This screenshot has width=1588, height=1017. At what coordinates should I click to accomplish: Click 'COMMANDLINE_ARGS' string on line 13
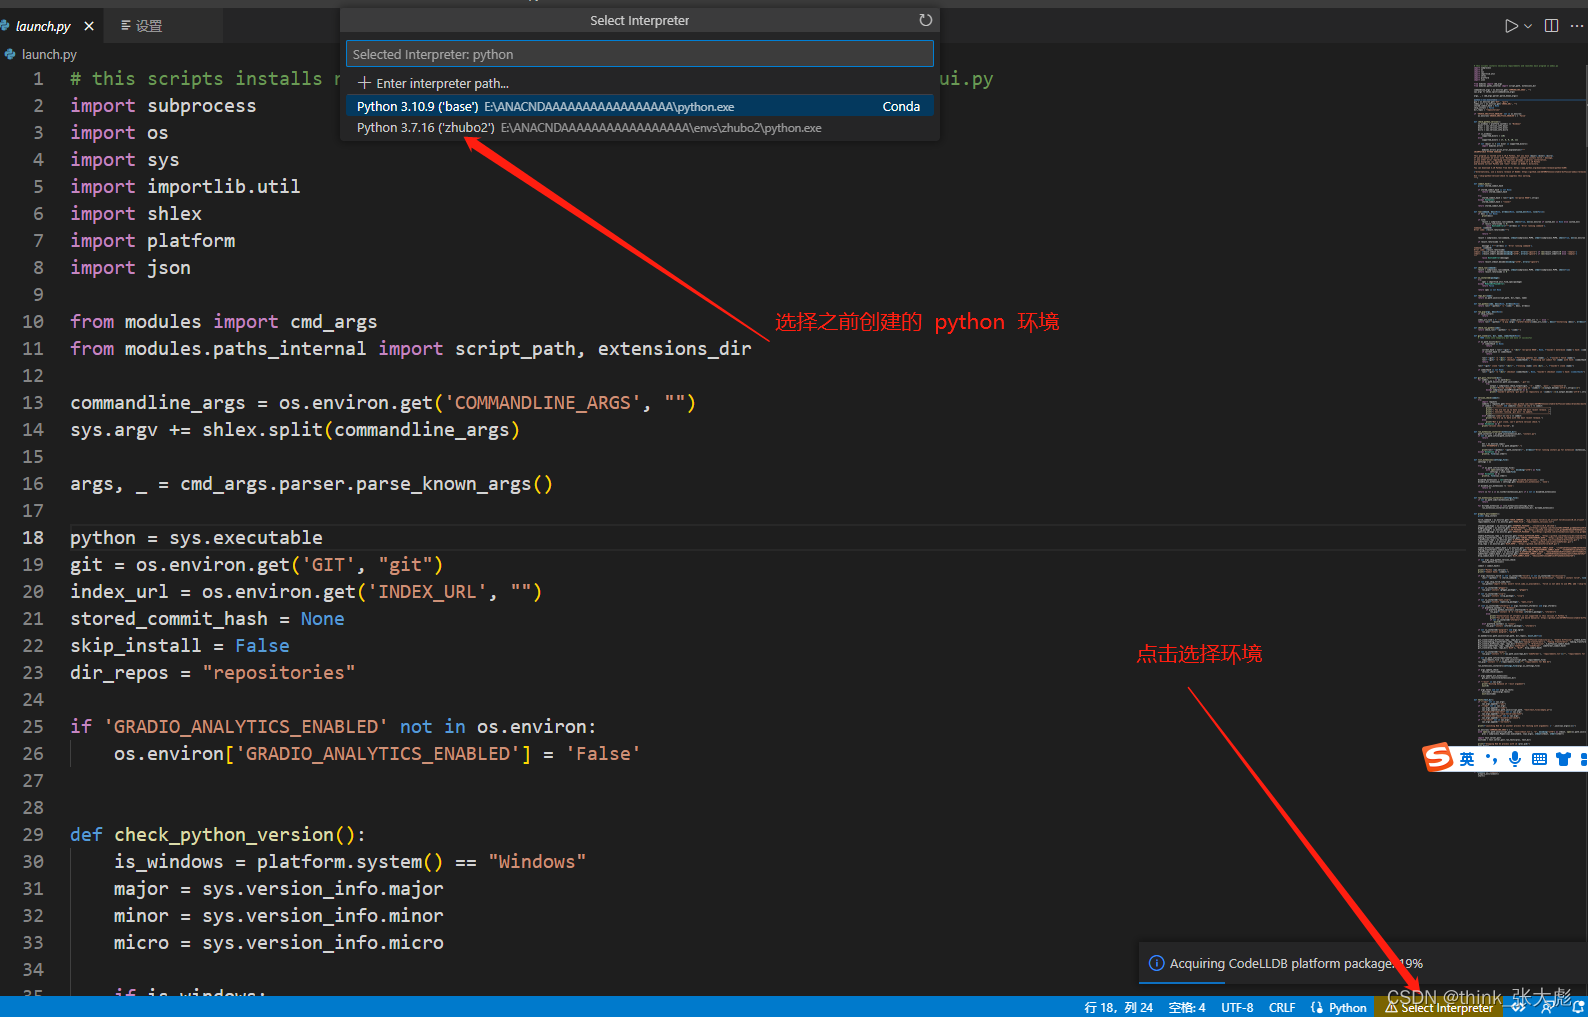tap(543, 403)
